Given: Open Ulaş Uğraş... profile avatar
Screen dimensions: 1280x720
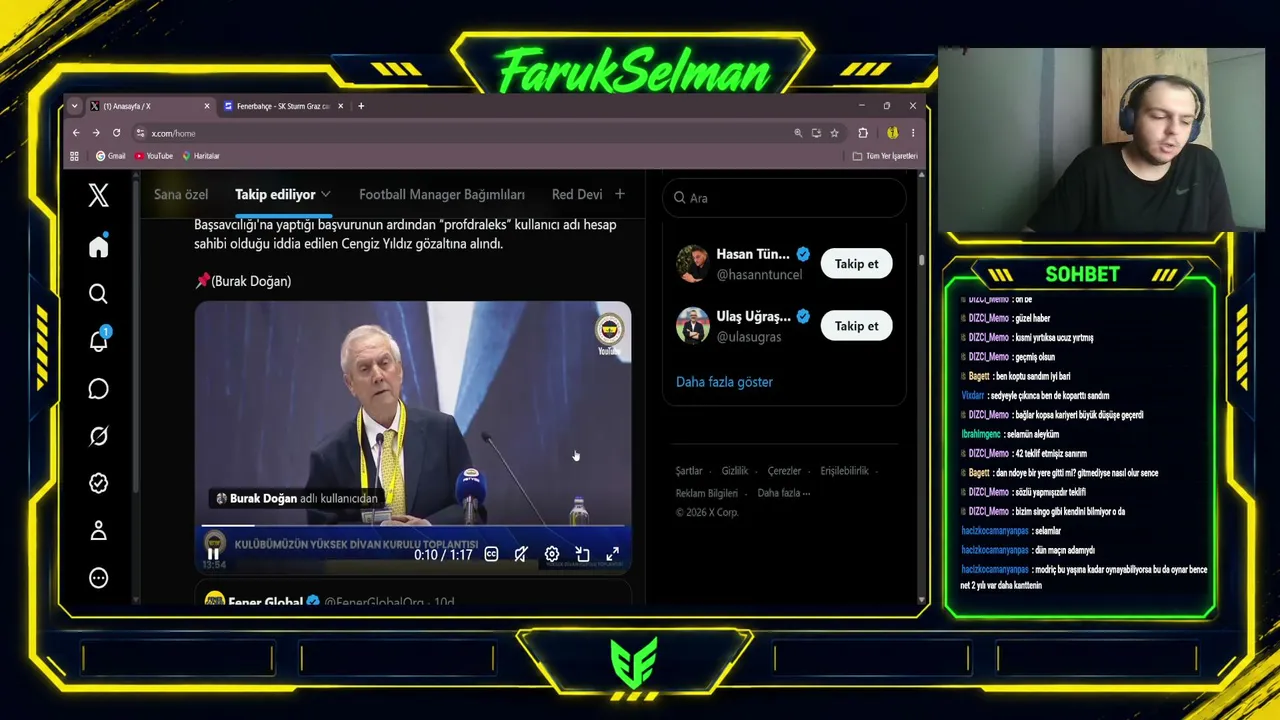Looking at the screenshot, I should (x=692, y=326).
